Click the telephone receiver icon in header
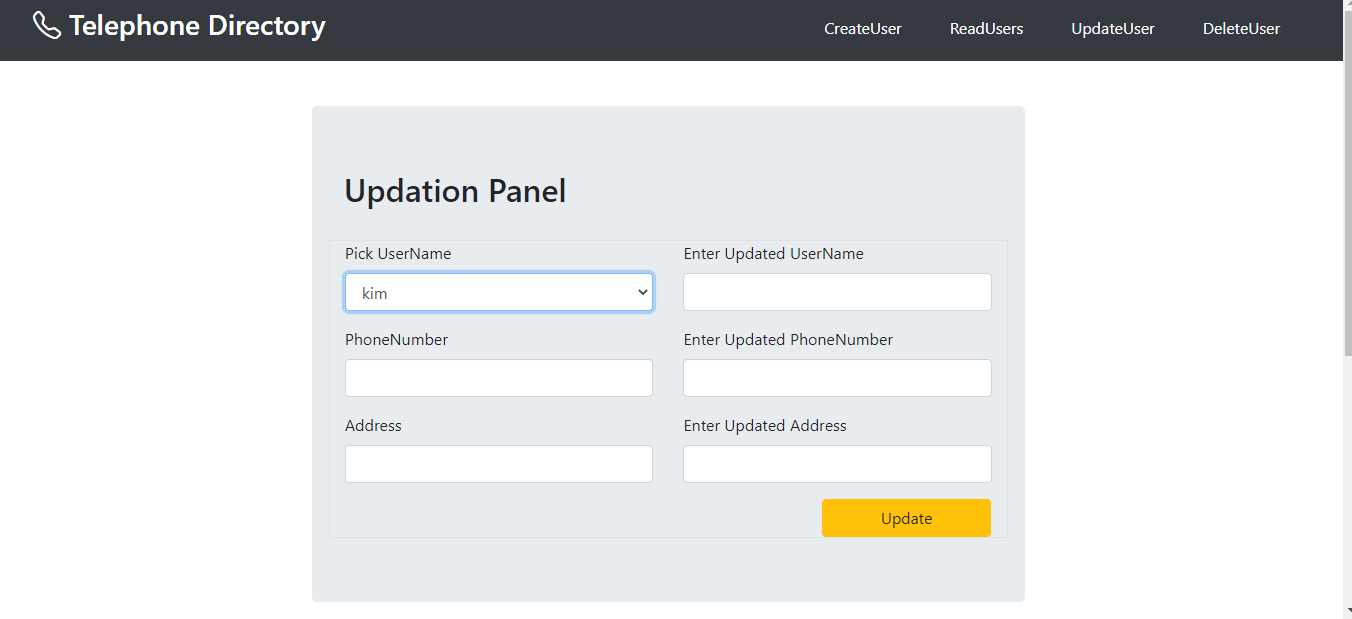Viewport: 1352px width, 619px height. [x=47, y=25]
